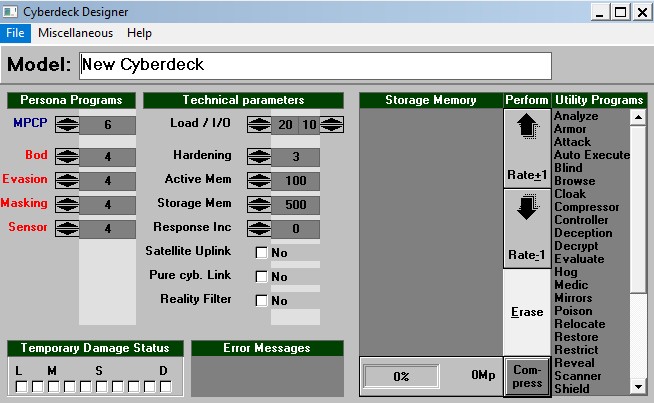The height and width of the screenshot is (403, 654).
Task: Select Scanner utility program
Action: click(578, 376)
